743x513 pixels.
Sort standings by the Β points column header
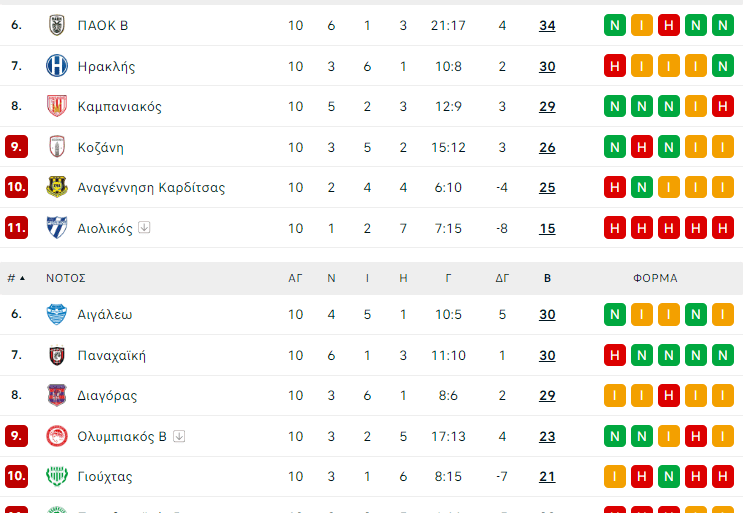[x=547, y=278]
